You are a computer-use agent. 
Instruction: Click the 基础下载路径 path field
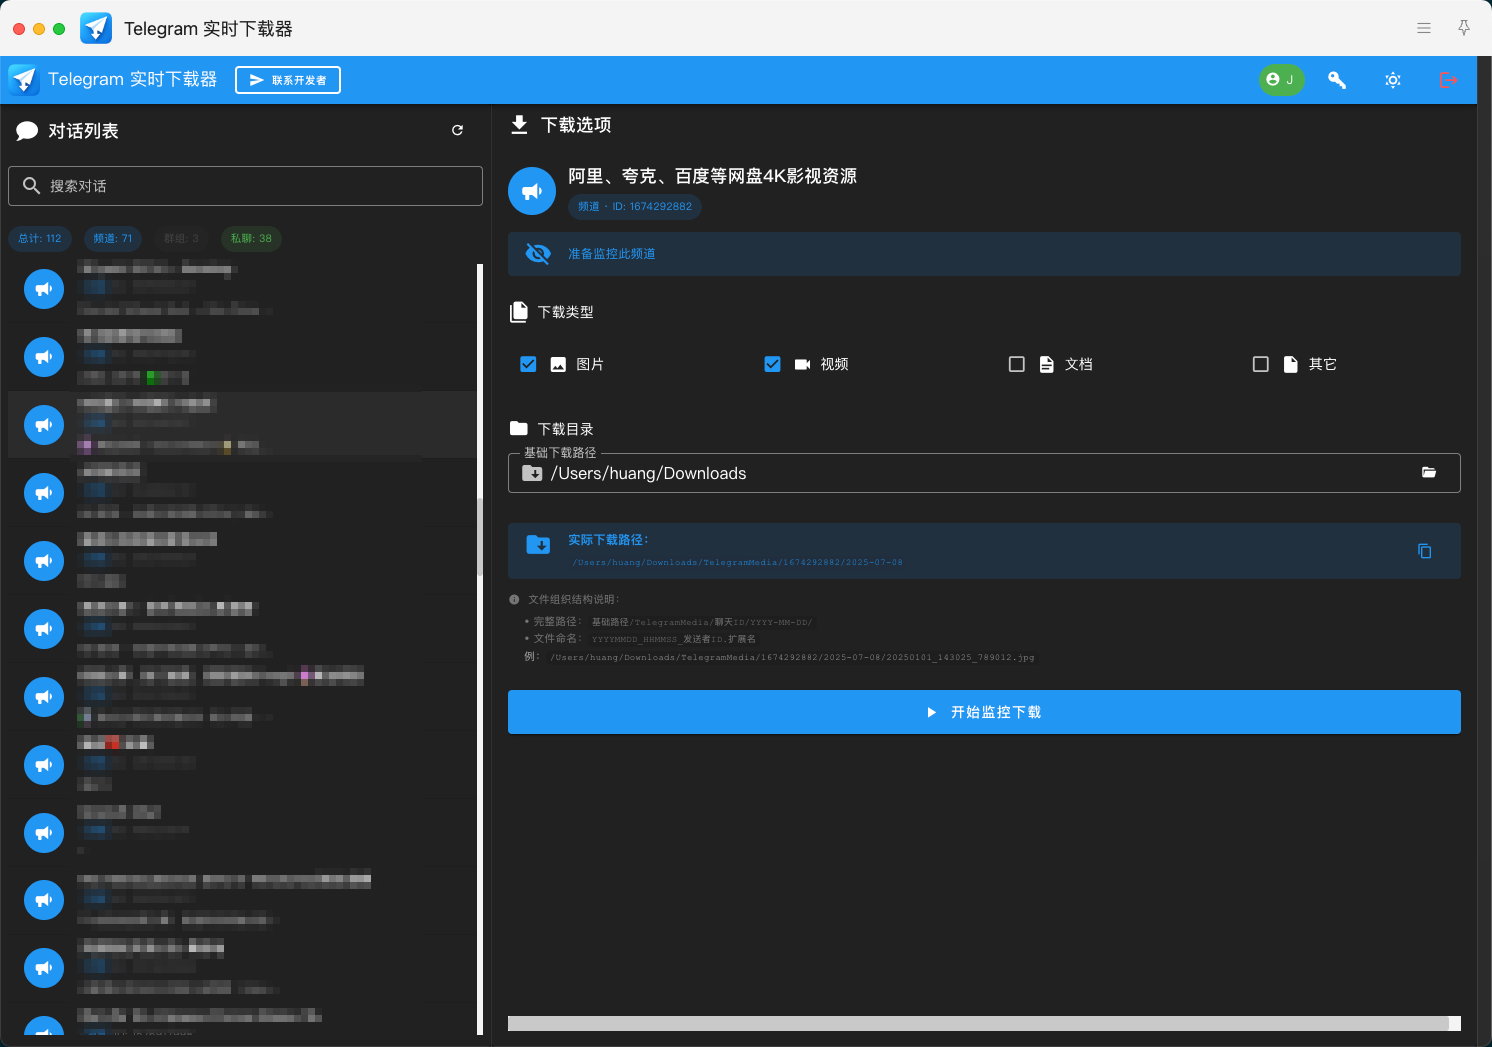[984, 473]
